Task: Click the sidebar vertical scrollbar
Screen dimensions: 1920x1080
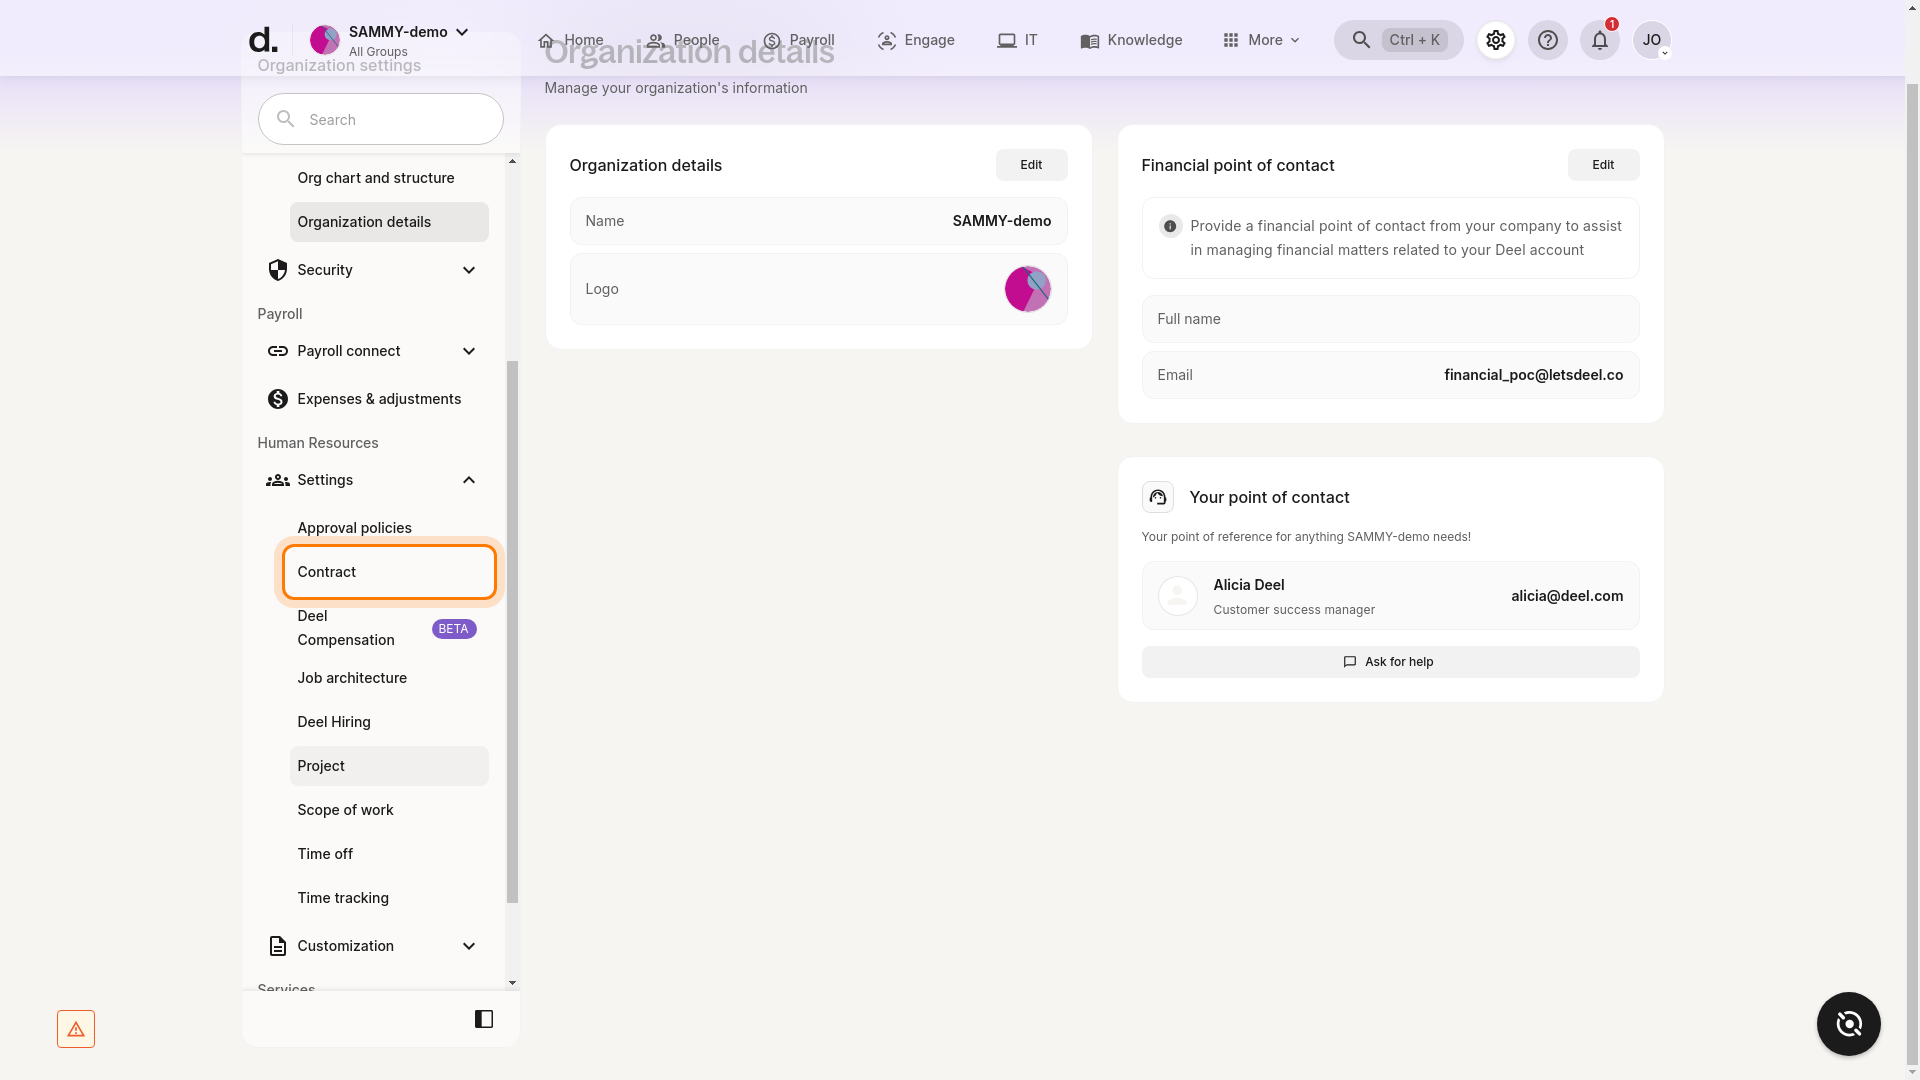Action: tap(513, 631)
